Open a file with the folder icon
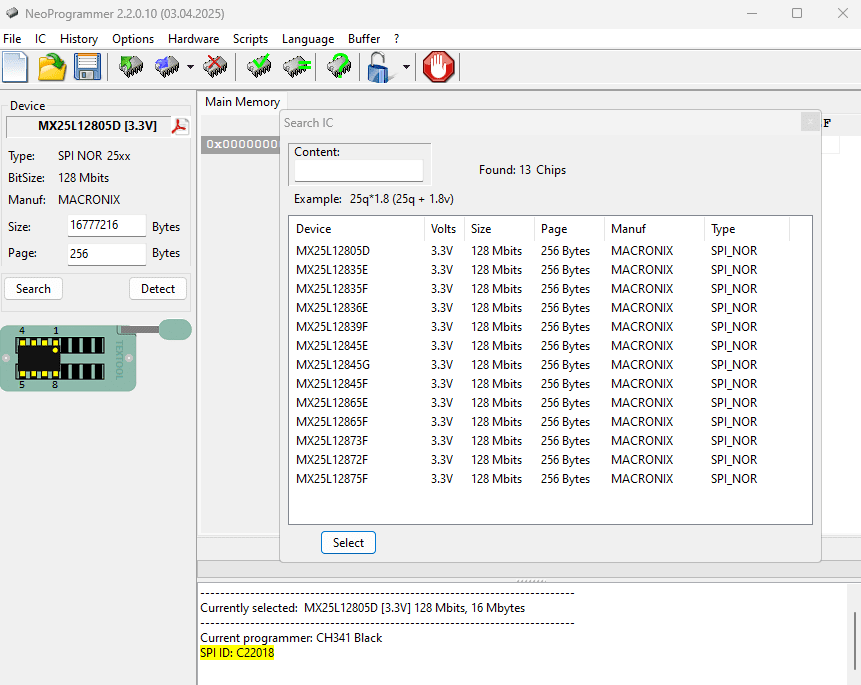Screen dimensions: 861x685 [x=52, y=67]
